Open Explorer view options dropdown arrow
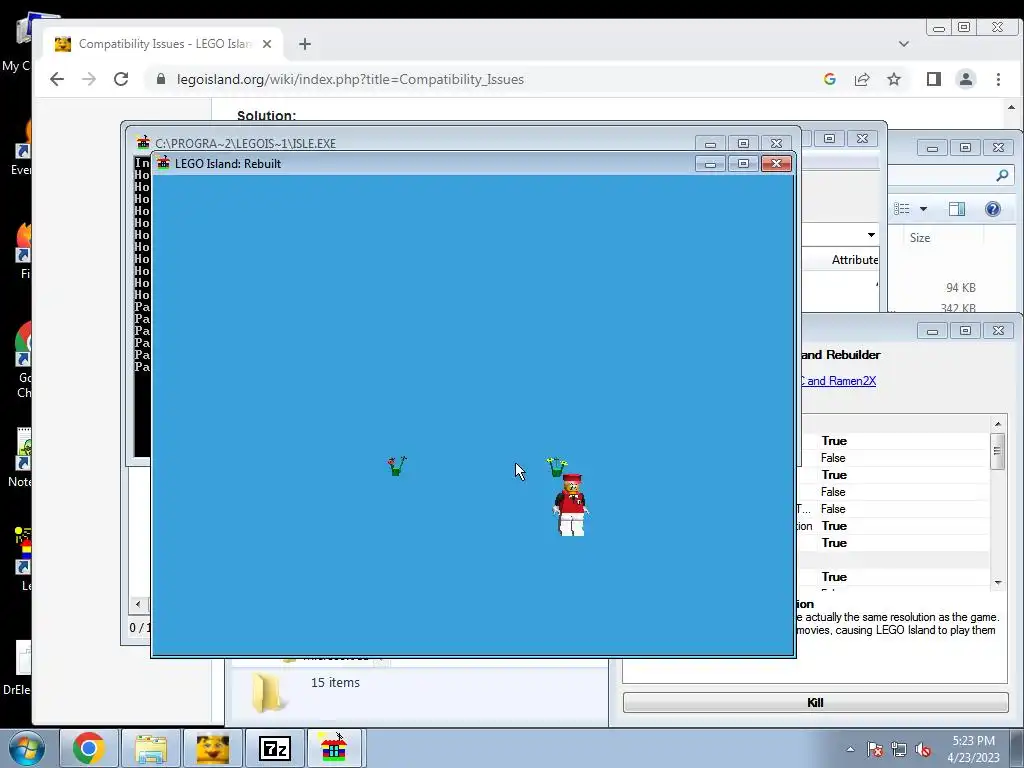The width and height of the screenshot is (1024, 768). point(923,209)
